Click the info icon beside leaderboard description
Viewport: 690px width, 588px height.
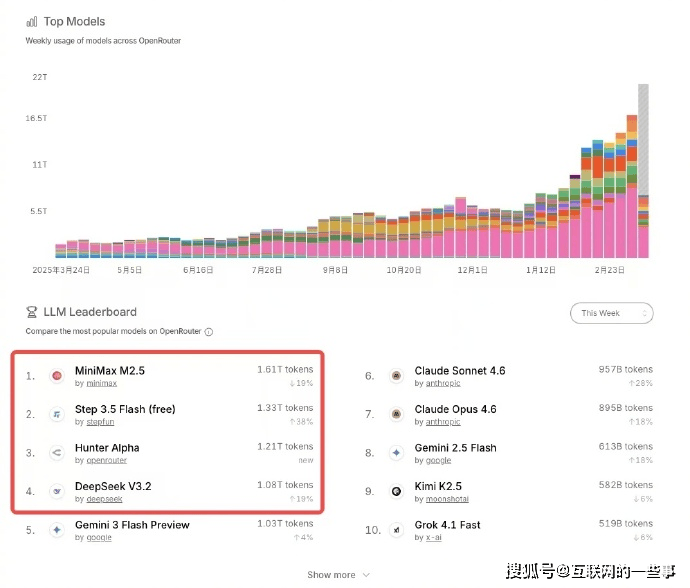point(209,332)
